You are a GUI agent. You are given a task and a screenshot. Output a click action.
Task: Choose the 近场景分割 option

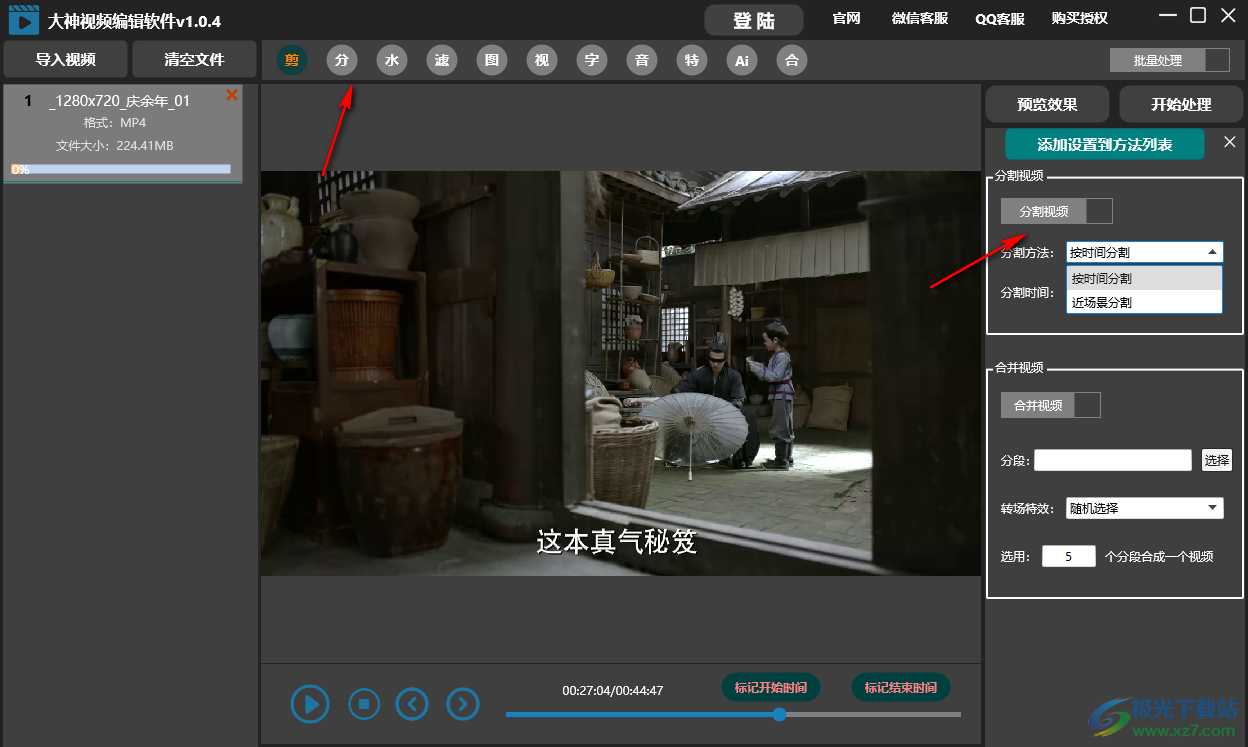[1145, 302]
